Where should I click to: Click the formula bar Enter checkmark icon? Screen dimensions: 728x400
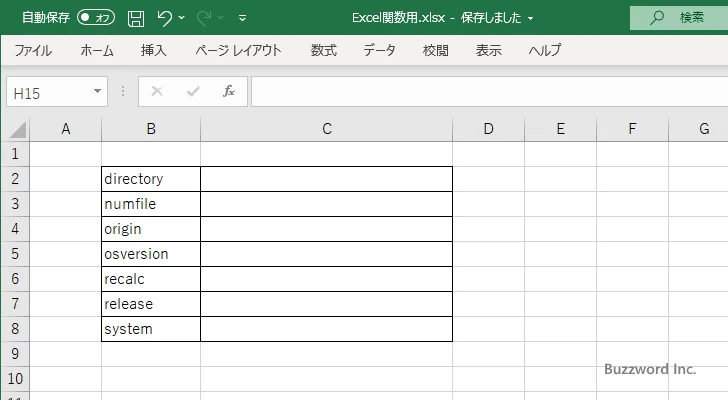[x=192, y=91]
